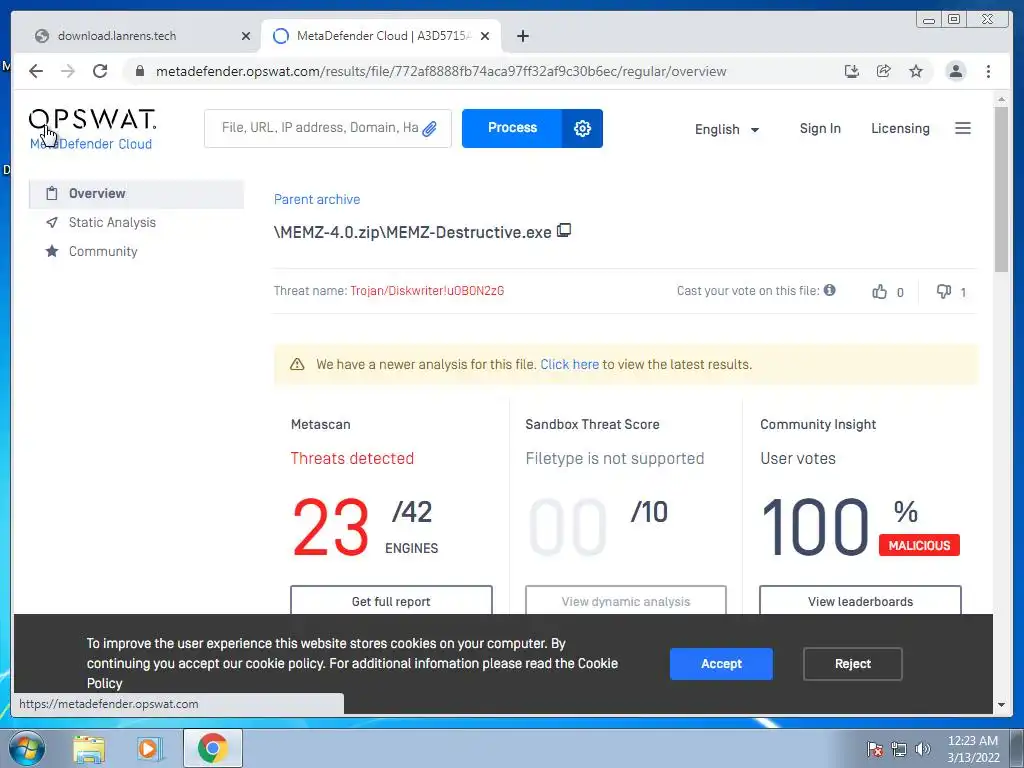Screen dimensions: 1024x768
Task: Click the Trojan/Diskwriter threat name
Action: tap(427, 291)
